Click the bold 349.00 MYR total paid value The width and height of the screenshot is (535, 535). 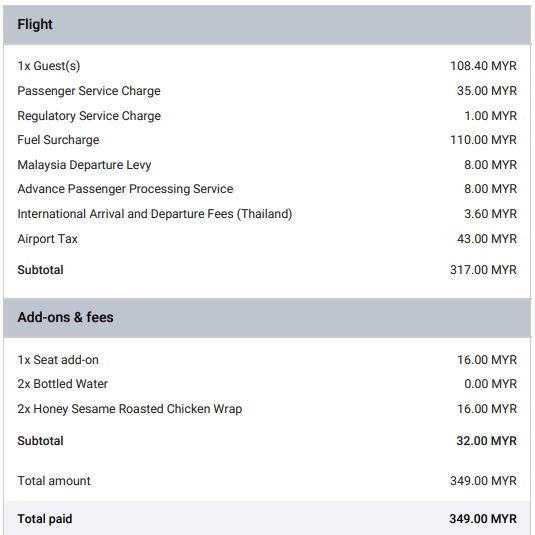tap(483, 519)
